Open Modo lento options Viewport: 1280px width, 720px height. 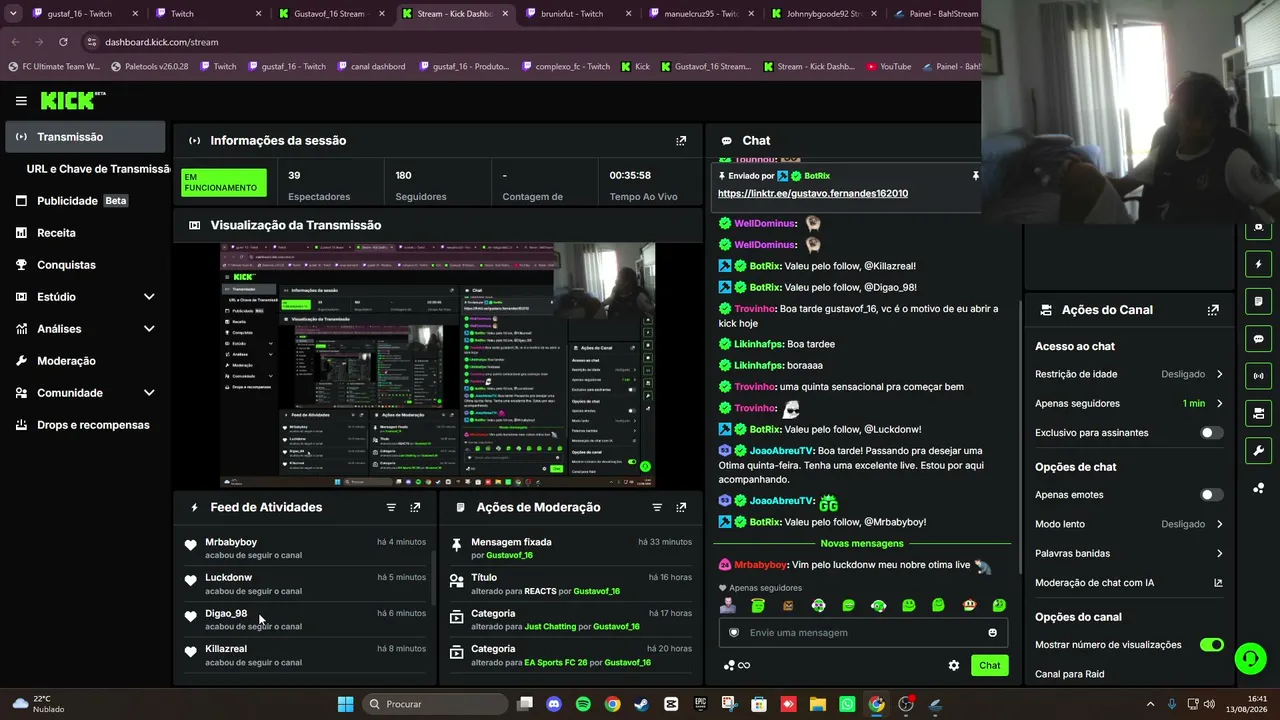1129,524
